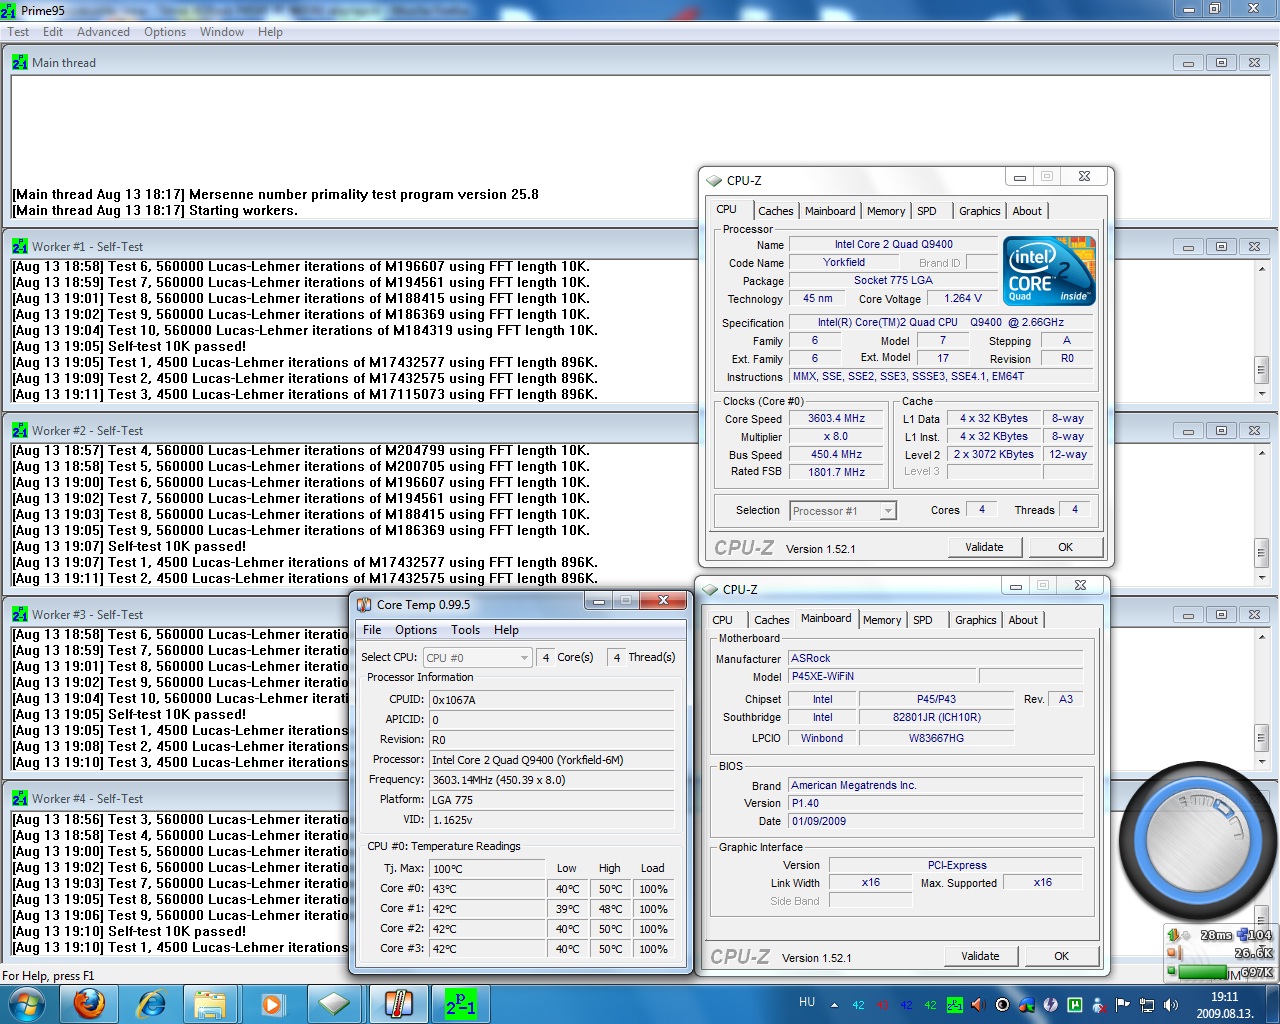
Task: Open Prime95 Advanced menu
Action: point(103,32)
